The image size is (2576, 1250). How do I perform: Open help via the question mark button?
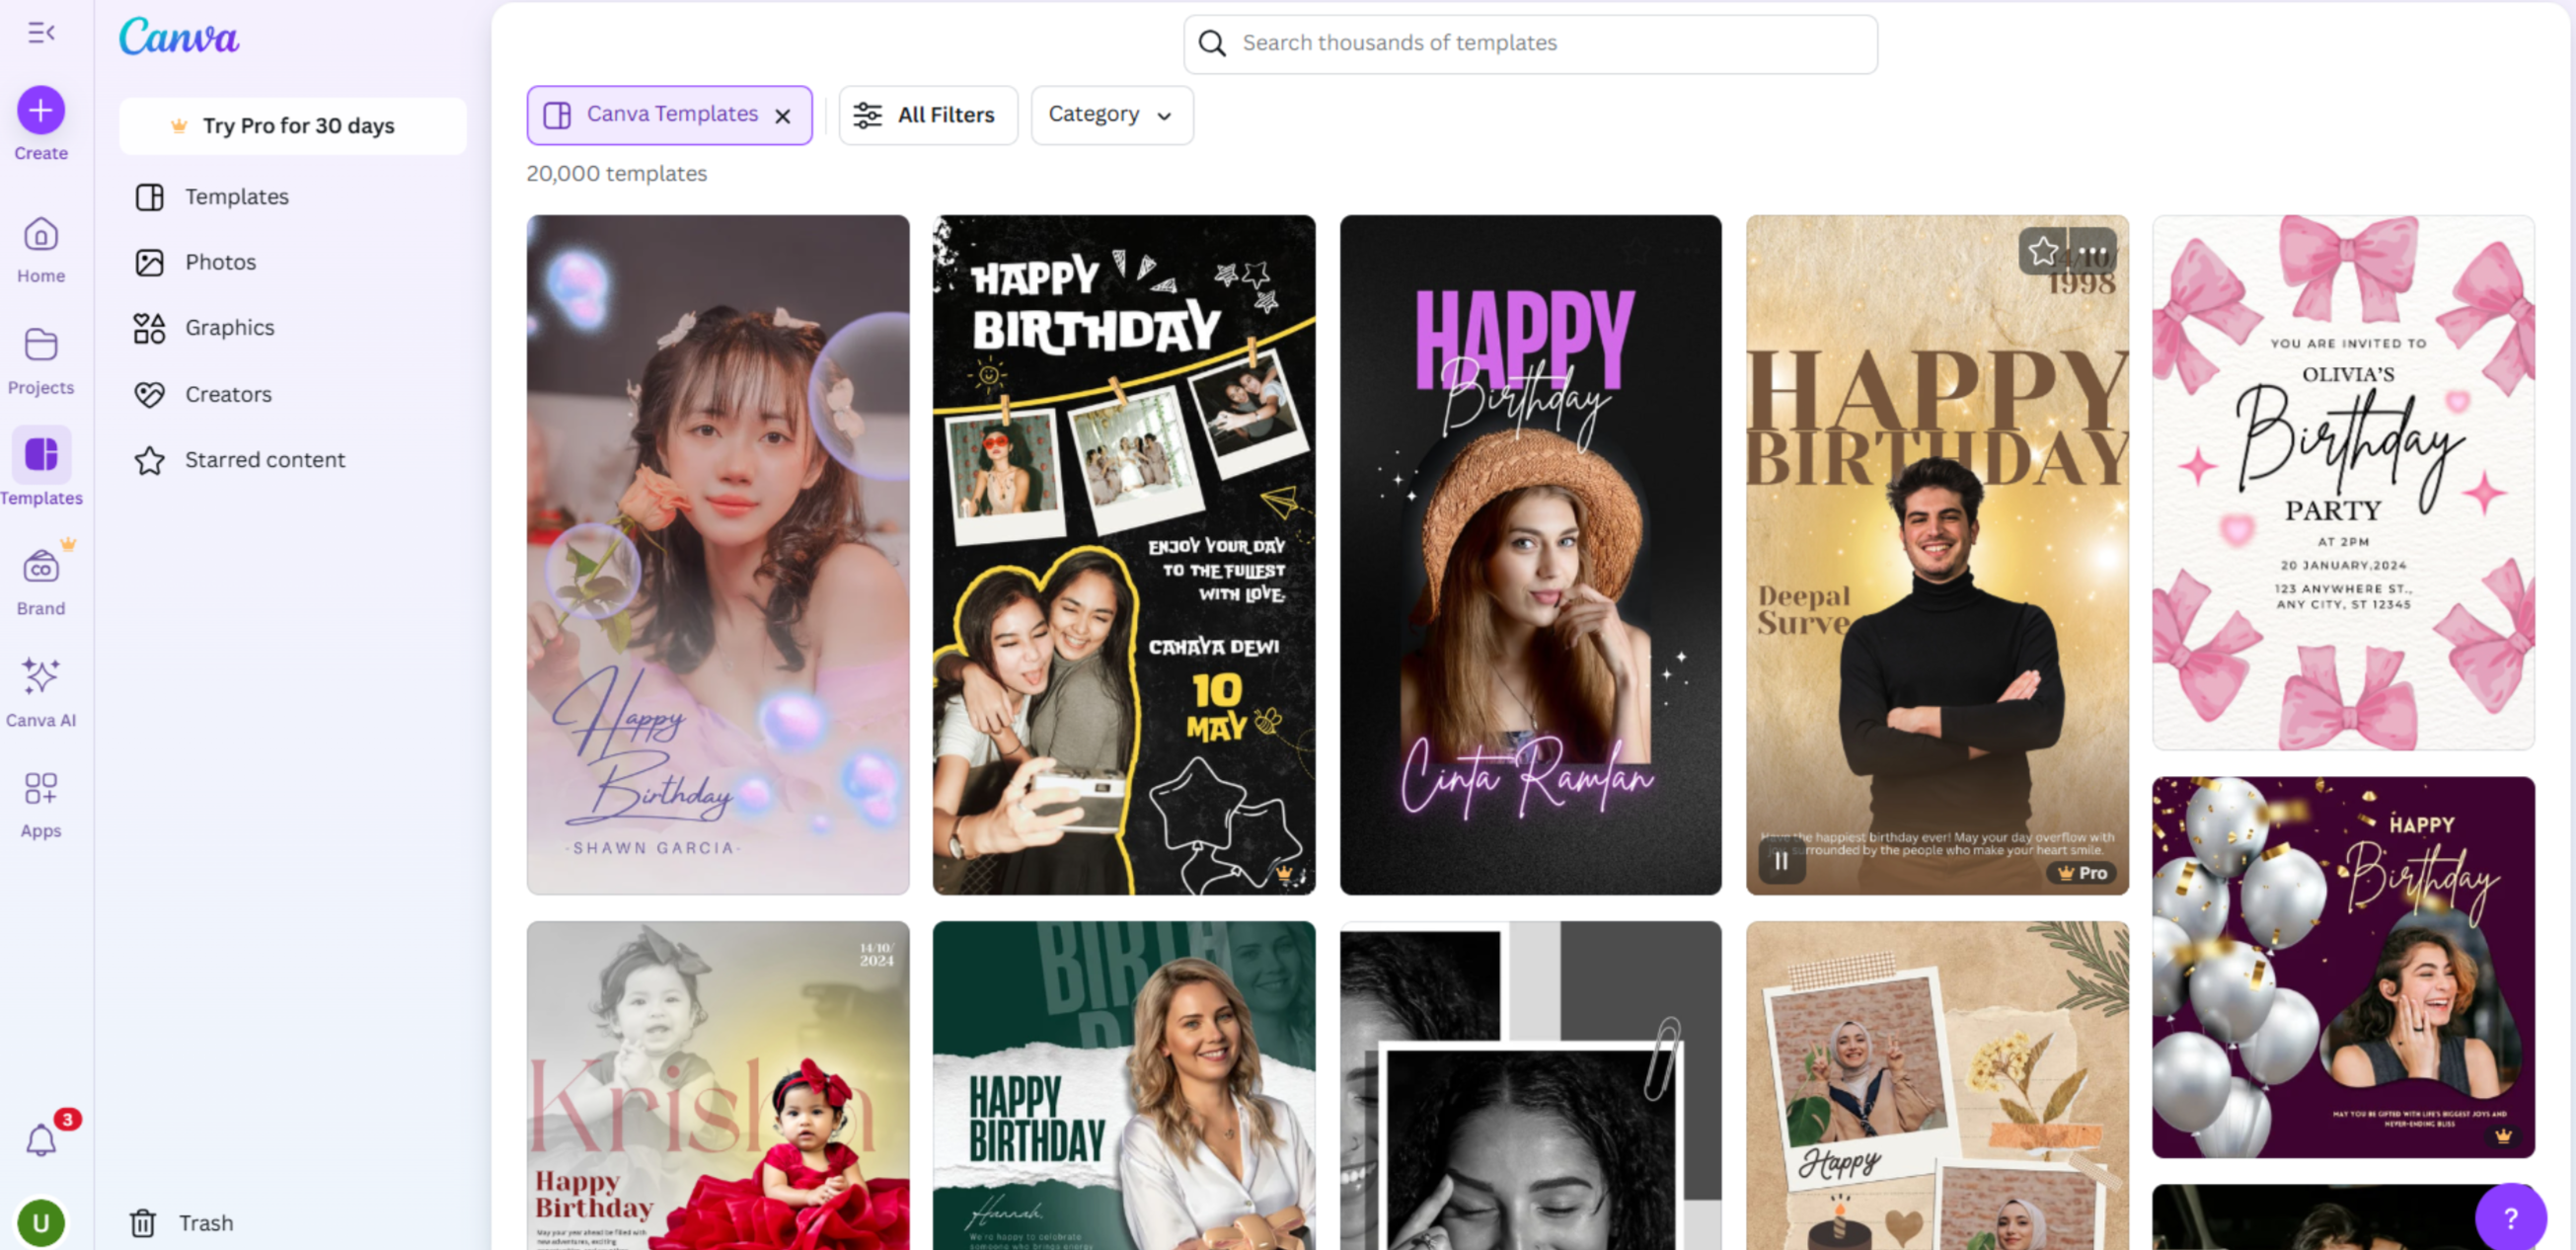point(2513,1217)
